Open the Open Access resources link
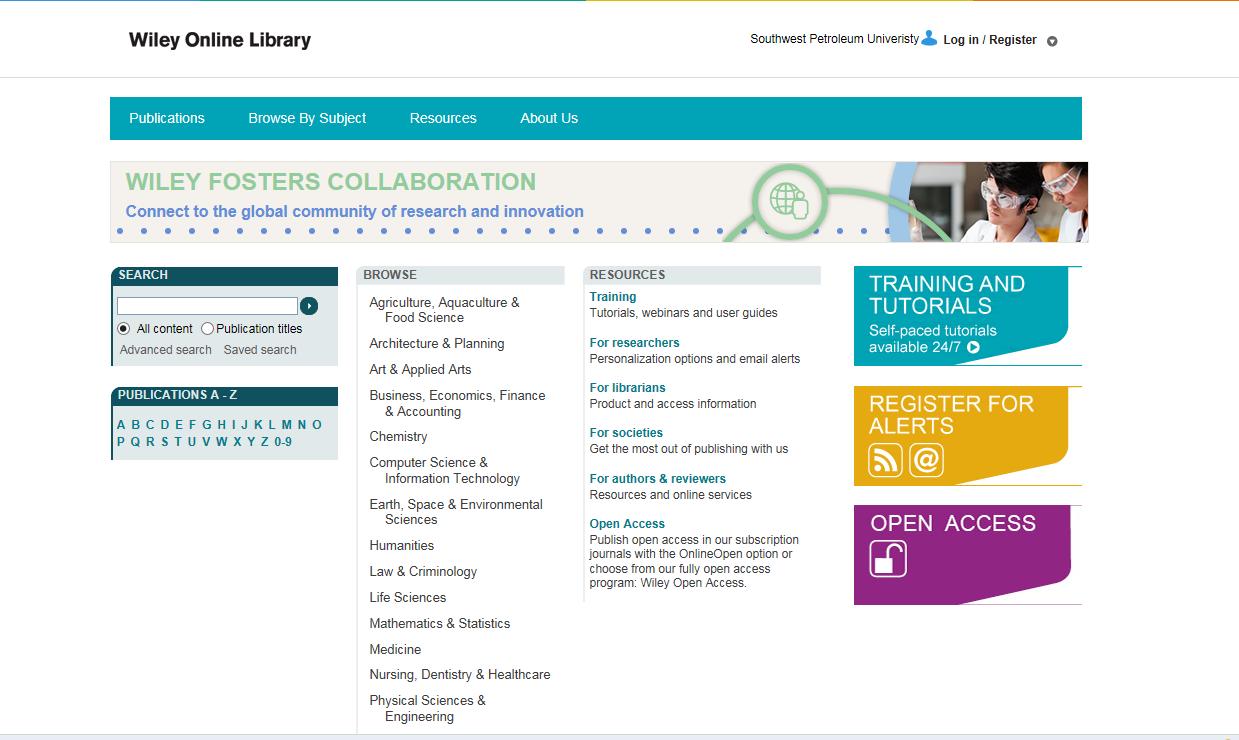Image resolution: width=1239 pixels, height=740 pixels. click(x=627, y=524)
